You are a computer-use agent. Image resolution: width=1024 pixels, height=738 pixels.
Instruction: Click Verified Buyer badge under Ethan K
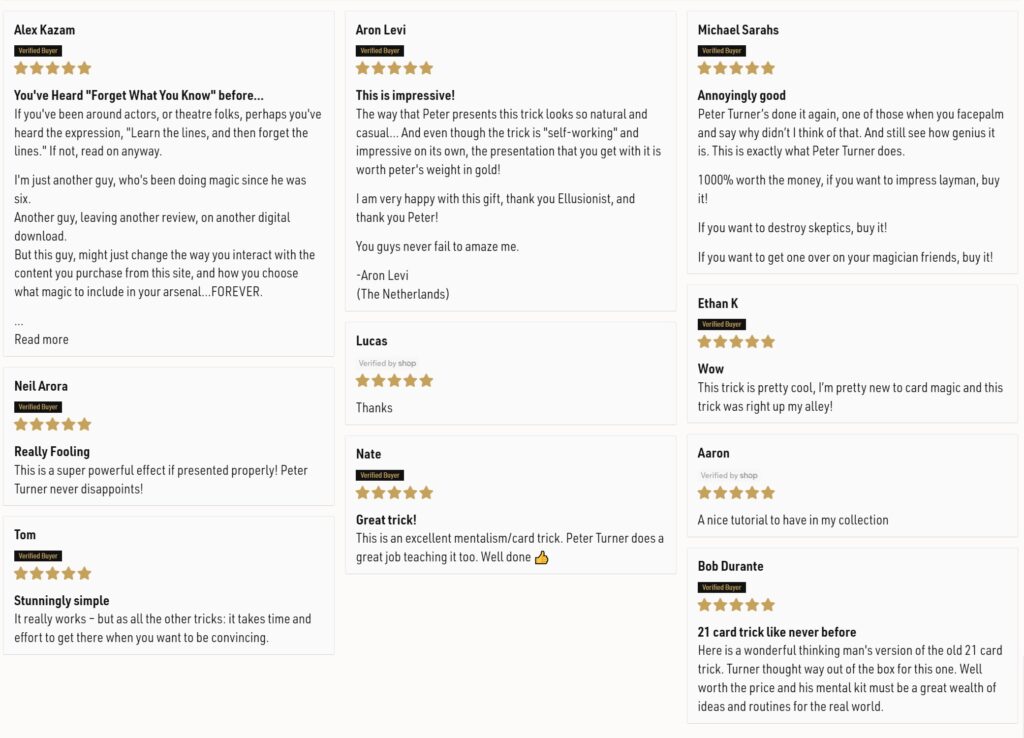722,325
